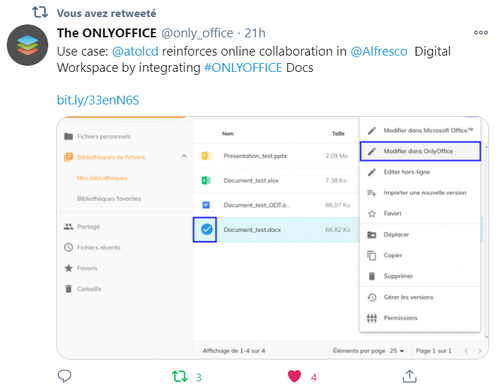Image resolution: width=500 pixels, height=390 pixels.
Task: Click the reply speech bubble icon
Action: pos(64,376)
